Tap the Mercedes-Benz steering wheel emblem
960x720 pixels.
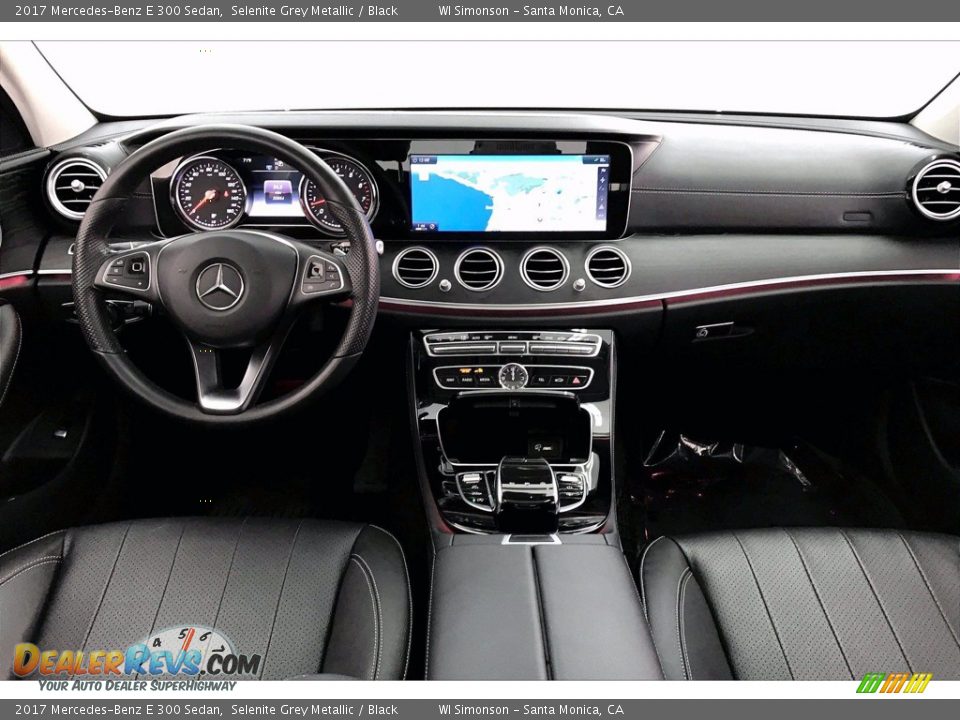[222, 286]
